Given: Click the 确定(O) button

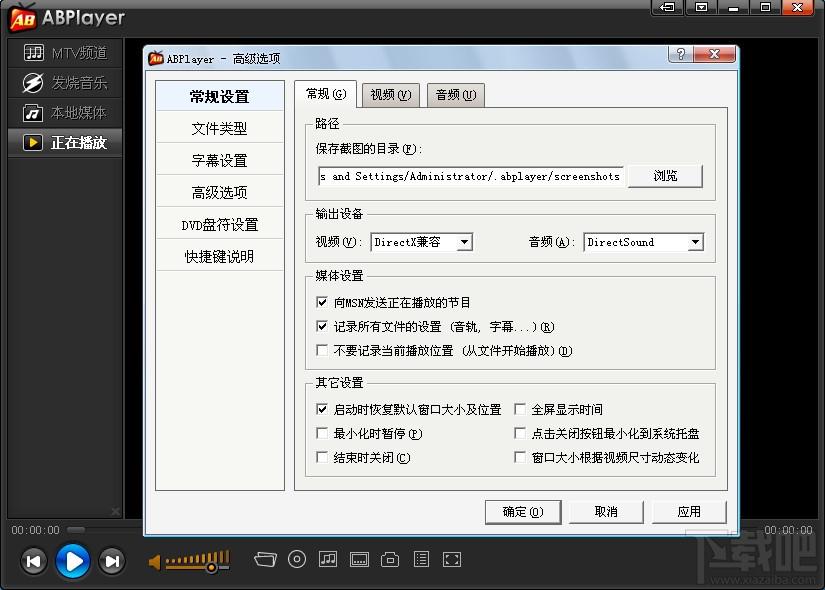Looking at the screenshot, I should (x=523, y=512).
